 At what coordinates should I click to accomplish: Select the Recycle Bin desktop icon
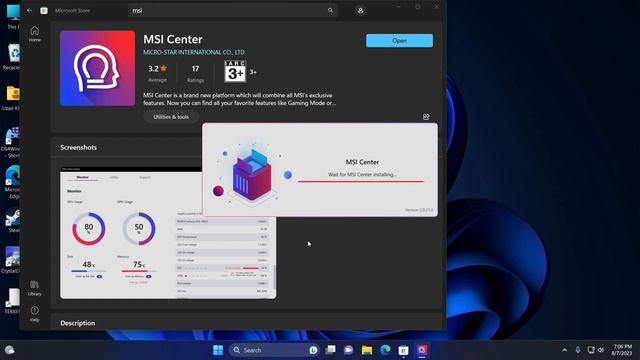[13, 56]
